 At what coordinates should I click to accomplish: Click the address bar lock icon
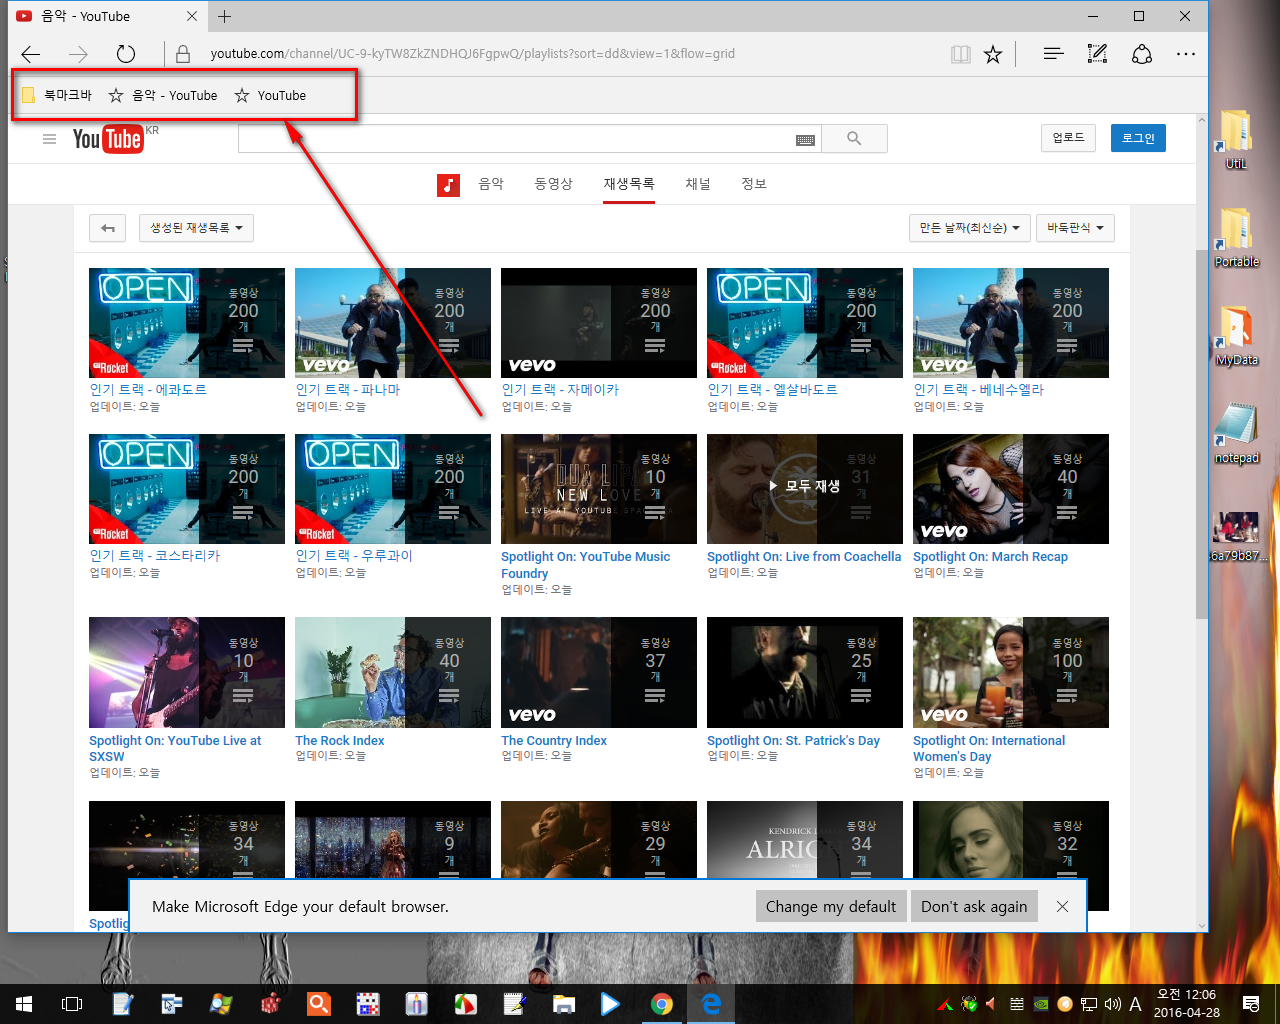point(182,54)
